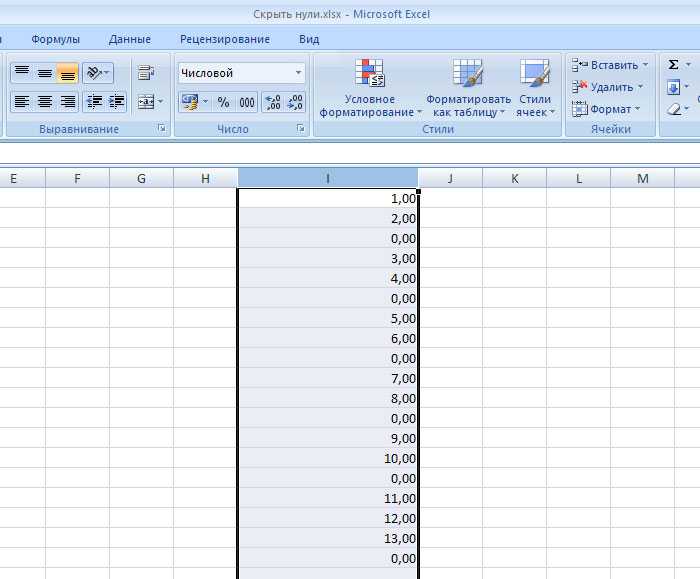Align text to the left
The width and height of the screenshot is (700, 579).
tap(22, 102)
